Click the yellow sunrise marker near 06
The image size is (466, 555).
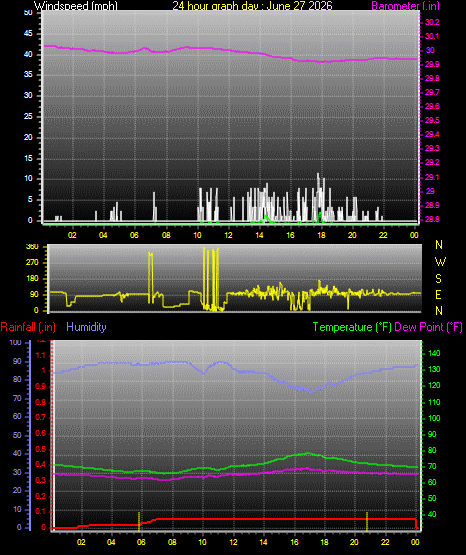tap(139, 521)
